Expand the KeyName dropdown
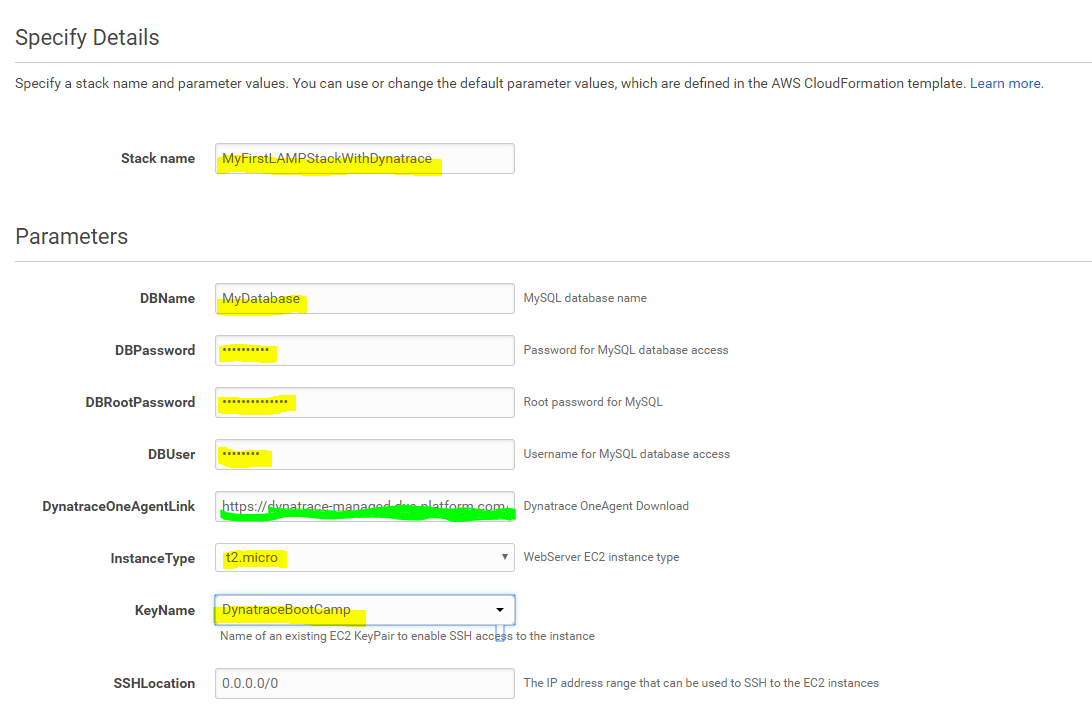This screenshot has height=721, width=1092. (365, 610)
